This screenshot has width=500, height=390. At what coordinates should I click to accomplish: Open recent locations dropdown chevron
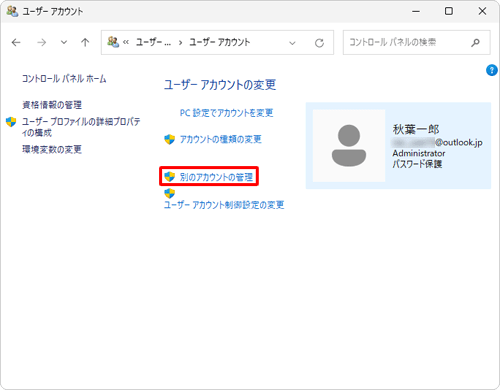click(x=64, y=42)
